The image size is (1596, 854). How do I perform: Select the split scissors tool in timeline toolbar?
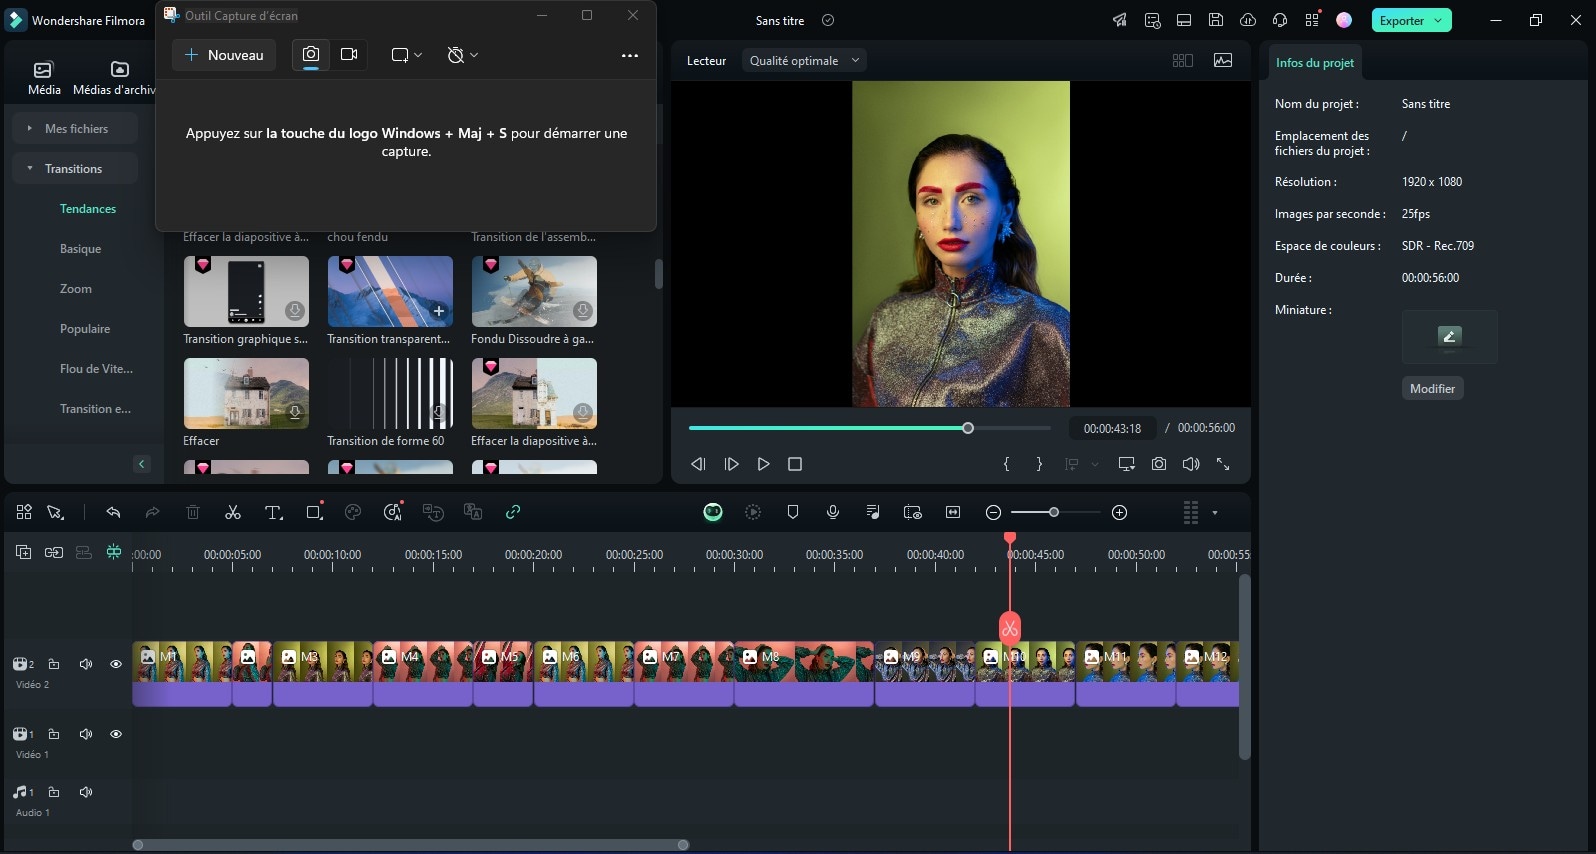[233, 512]
